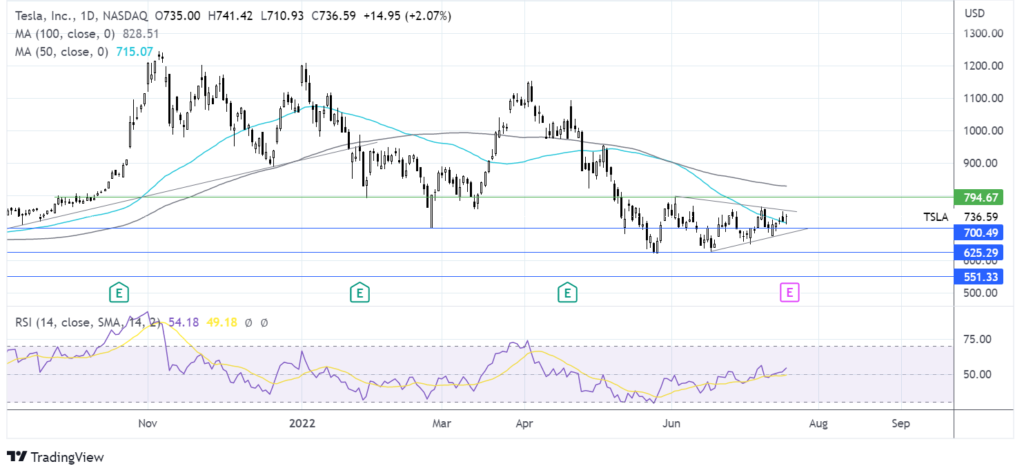1024x475 pixels.
Task: Click the green earnings E marker after 2022
Action: 359,292
